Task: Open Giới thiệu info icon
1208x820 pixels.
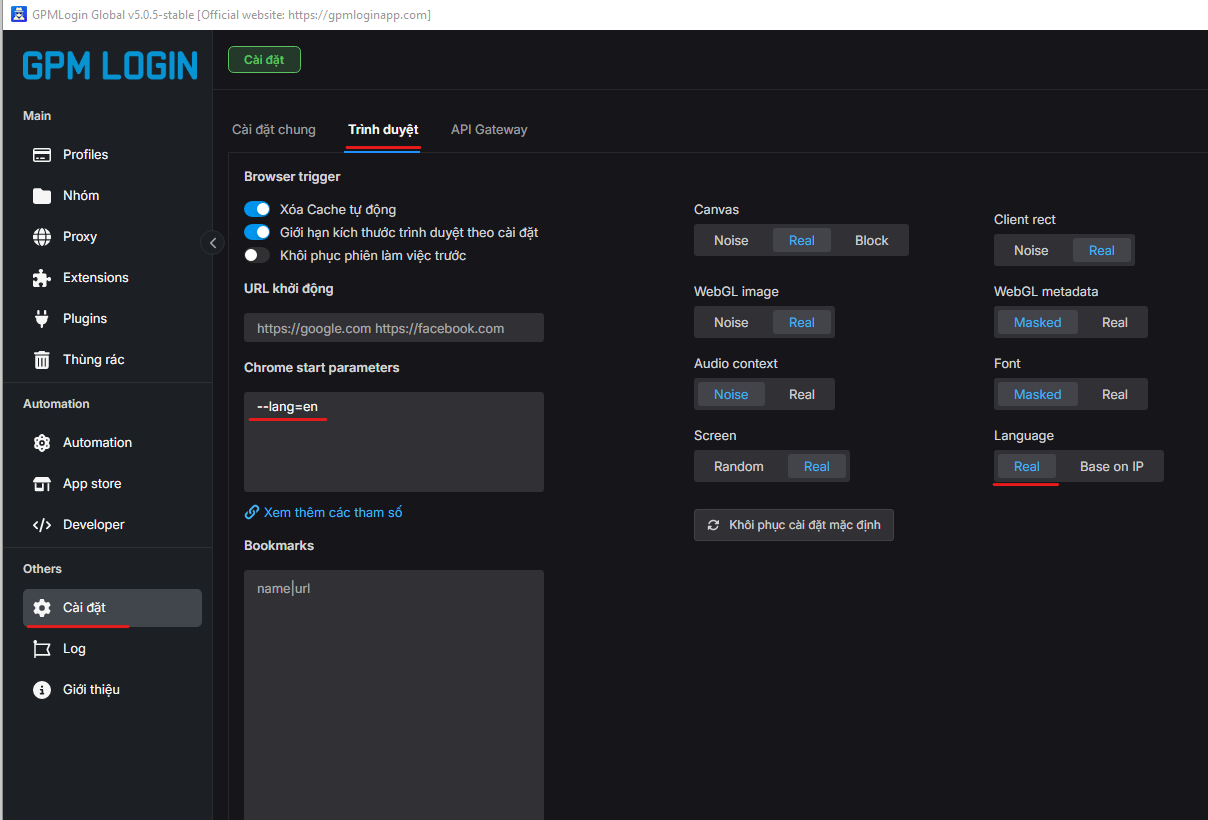Action: [x=42, y=690]
